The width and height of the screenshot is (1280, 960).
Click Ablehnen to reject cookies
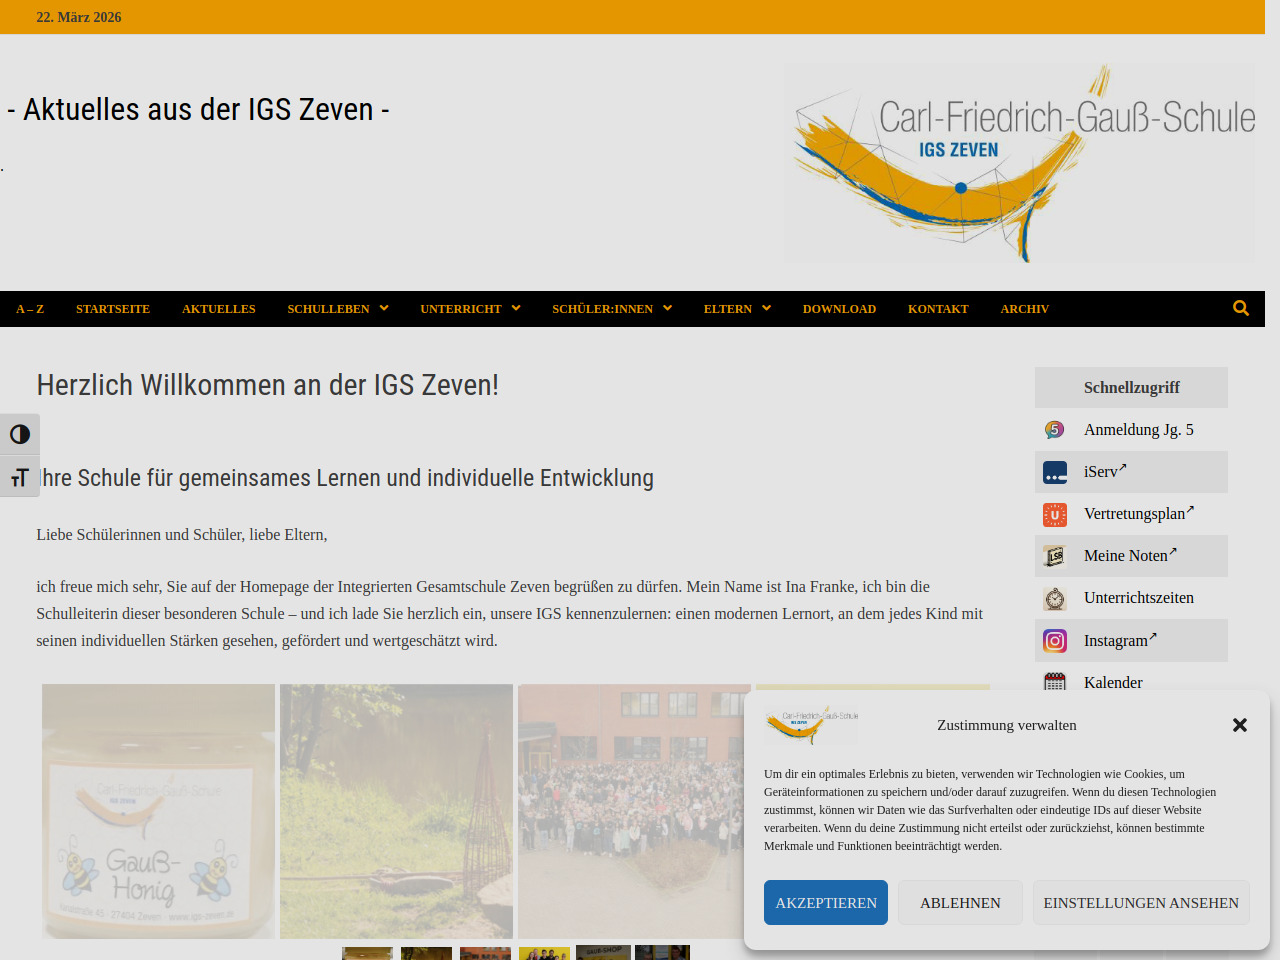point(959,903)
